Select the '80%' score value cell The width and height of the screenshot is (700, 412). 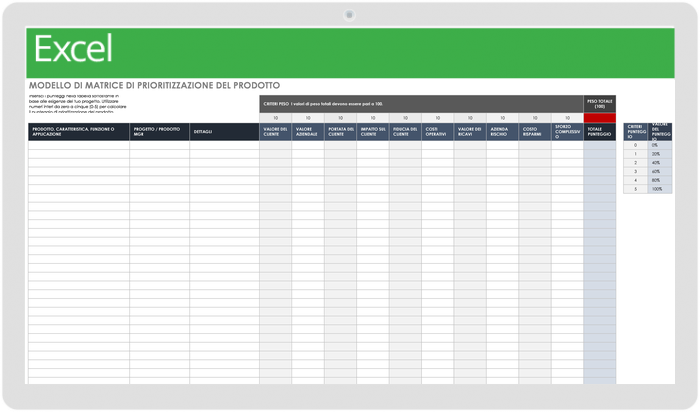point(660,180)
